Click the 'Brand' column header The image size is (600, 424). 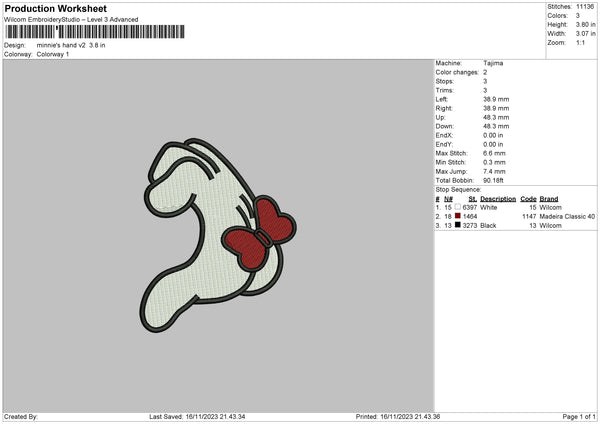pos(549,199)
